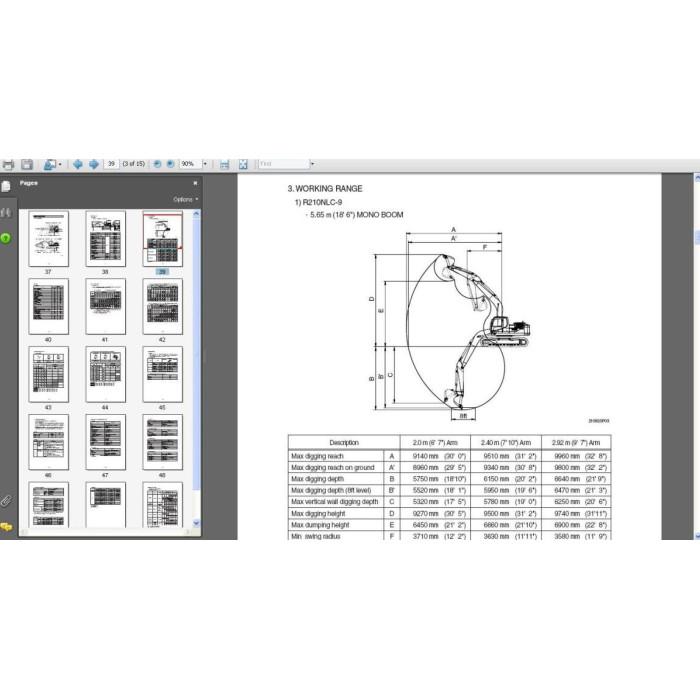
Task: Open the Bookmarks panel icon in the sidebar
Action: (x=6, y=212)
